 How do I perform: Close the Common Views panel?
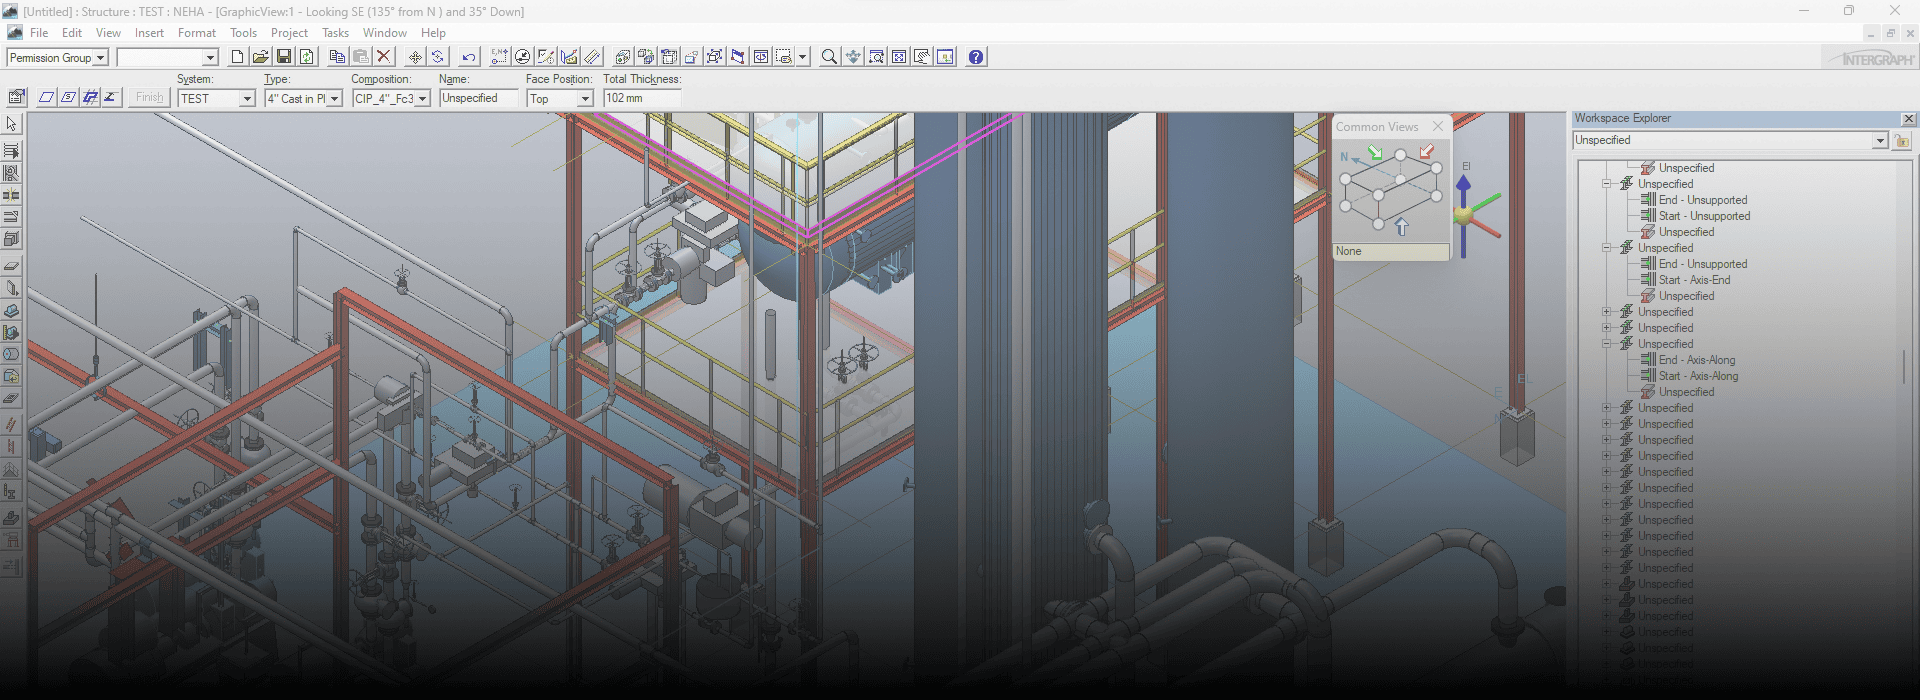1438,126
